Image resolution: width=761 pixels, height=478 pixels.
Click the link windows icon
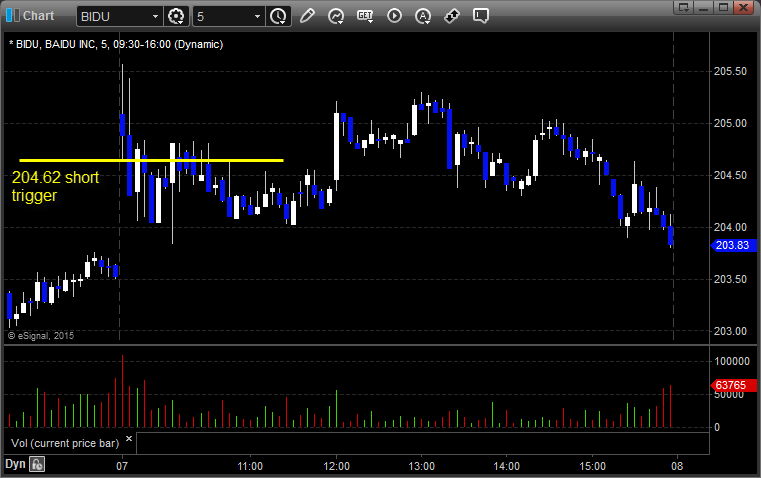[x=452, y=16]
